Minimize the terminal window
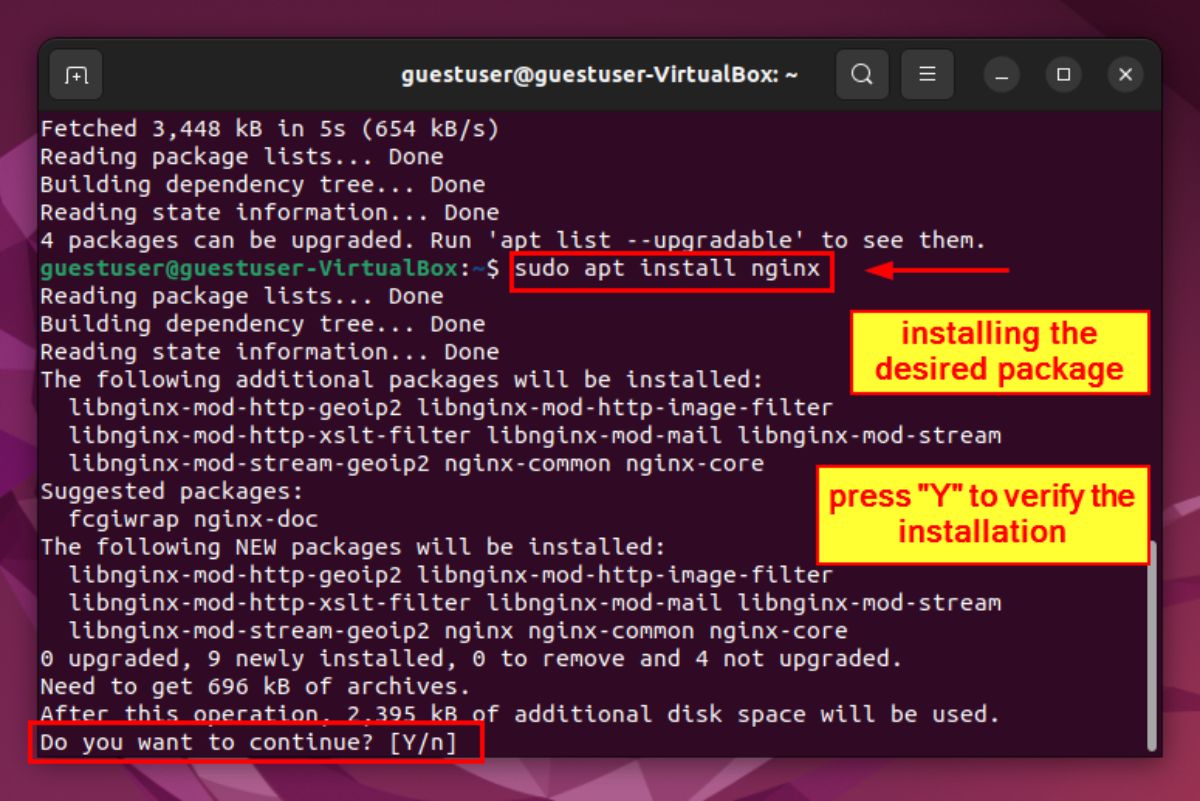Screen dimensions: 1200x801 coord(1001,75)
